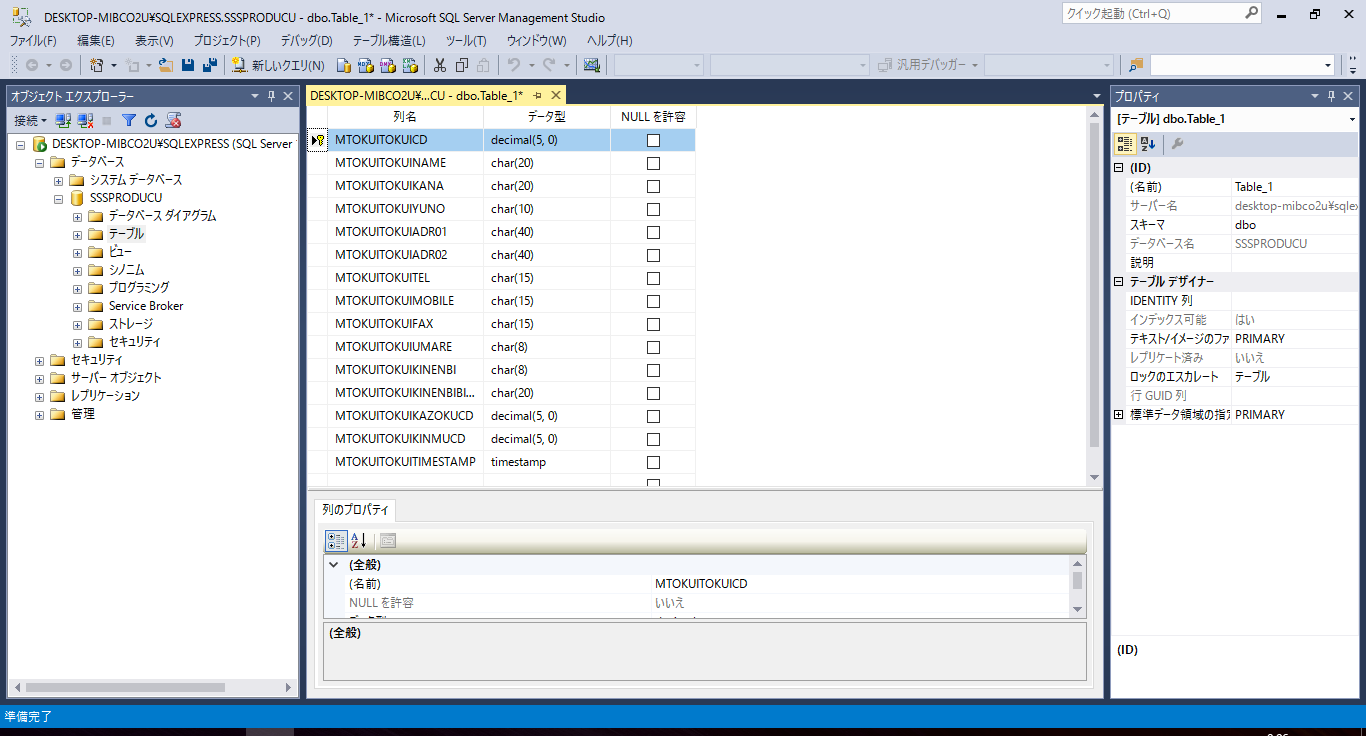Toggle Allow Nulls for MTOKUITOKUIADR01
Screen dimensions: 1366x736
click(653, 232)
